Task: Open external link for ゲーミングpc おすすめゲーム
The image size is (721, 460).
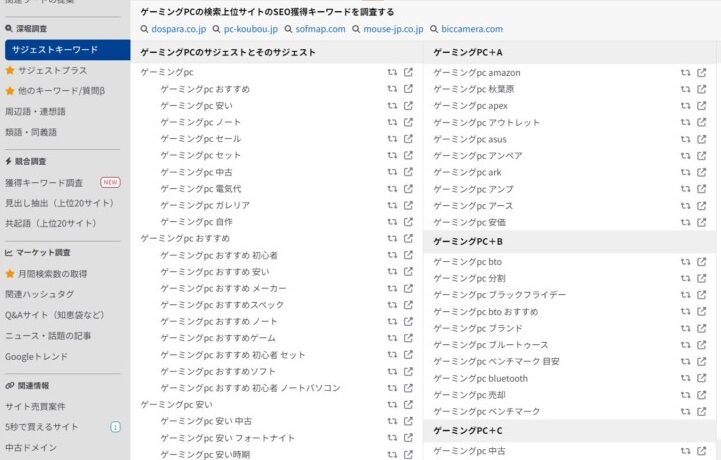Action: (x=408, y=338)
